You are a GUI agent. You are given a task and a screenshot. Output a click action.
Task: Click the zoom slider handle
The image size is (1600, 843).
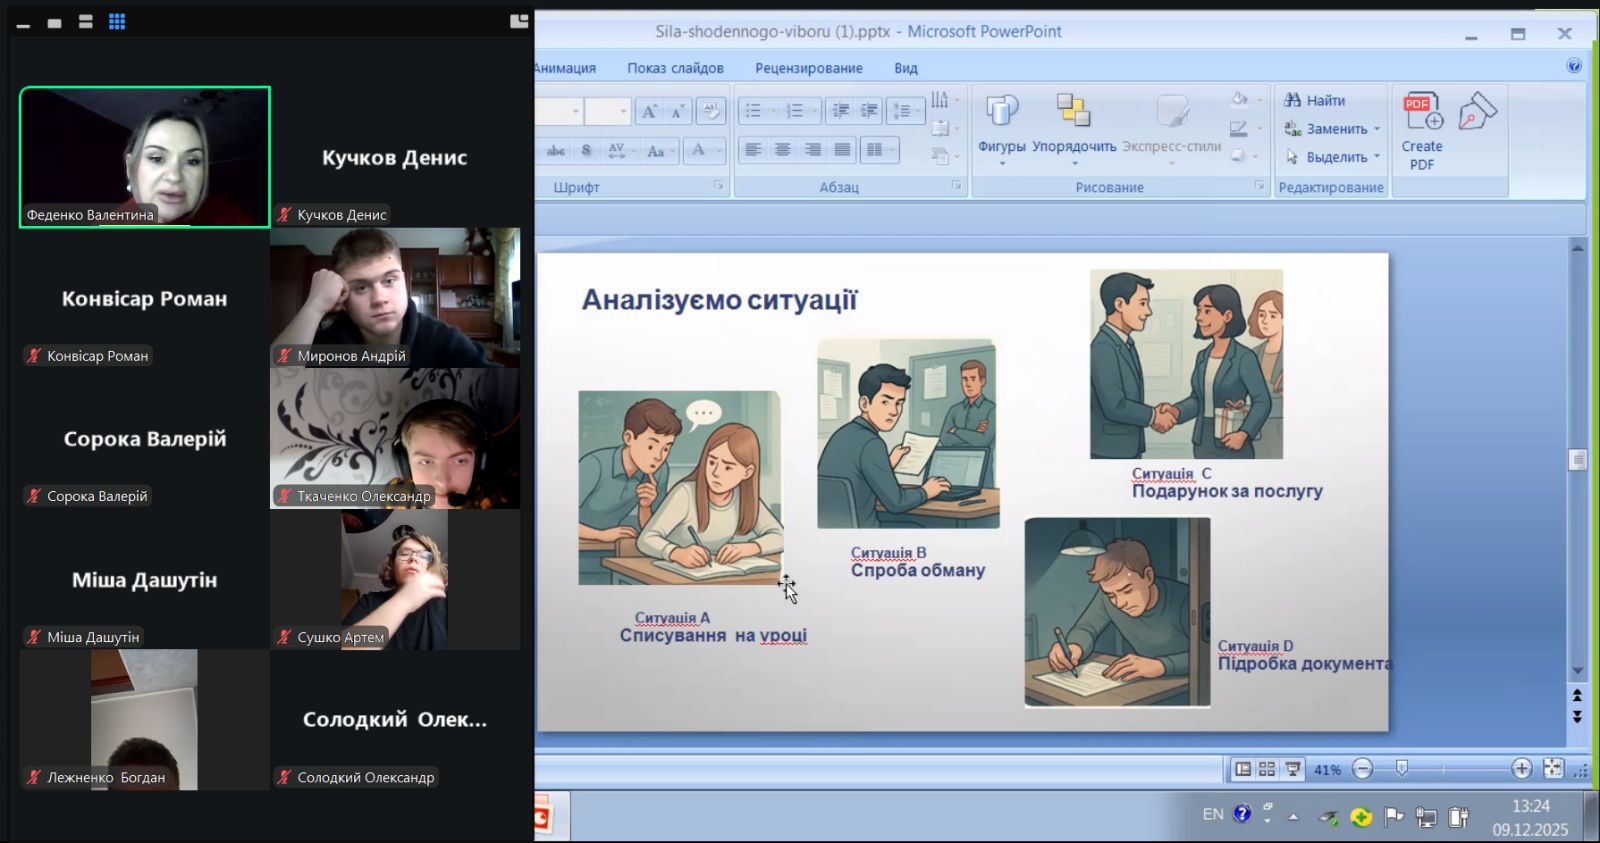(1402, 768)
